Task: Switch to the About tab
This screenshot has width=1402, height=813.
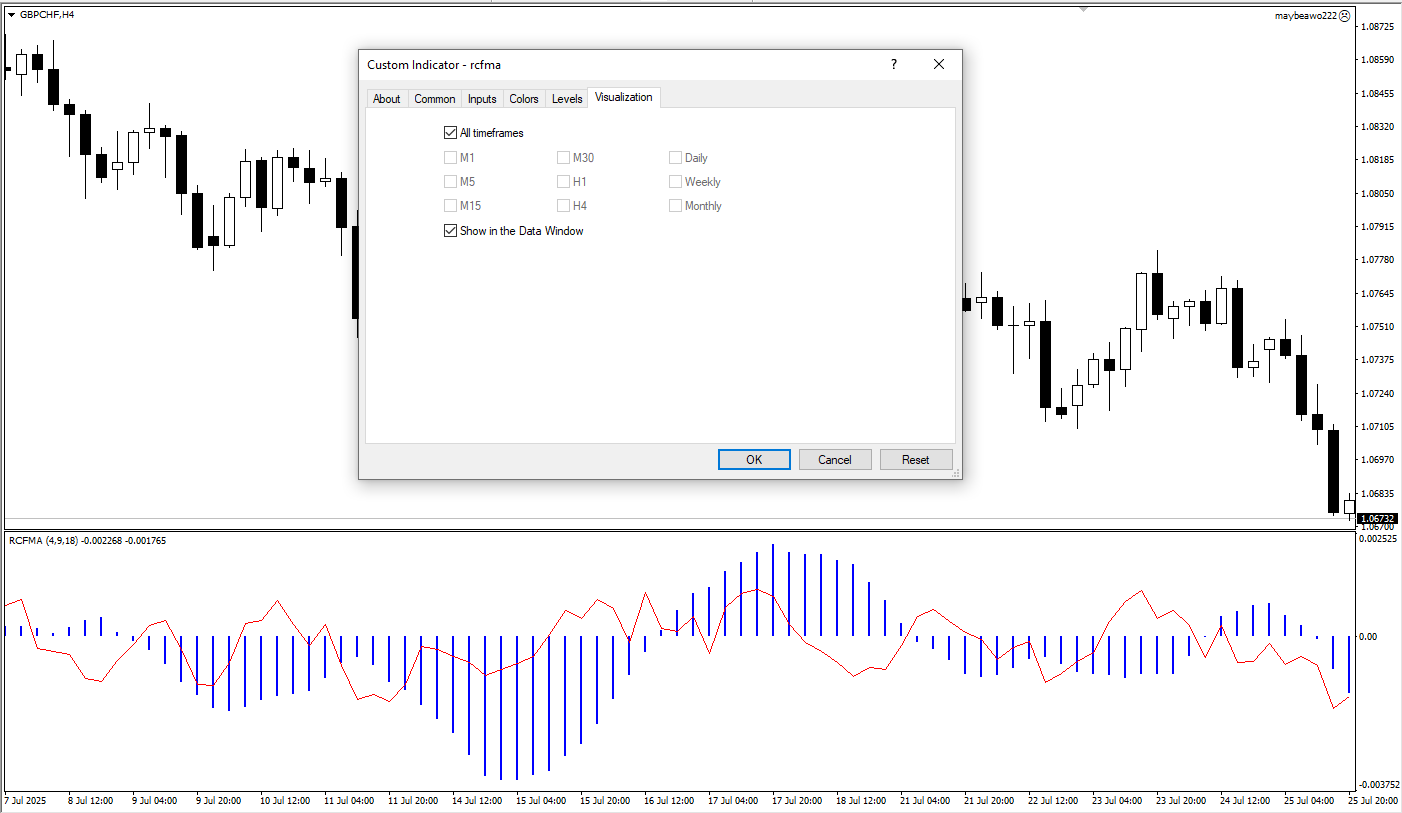Action: 386,99
